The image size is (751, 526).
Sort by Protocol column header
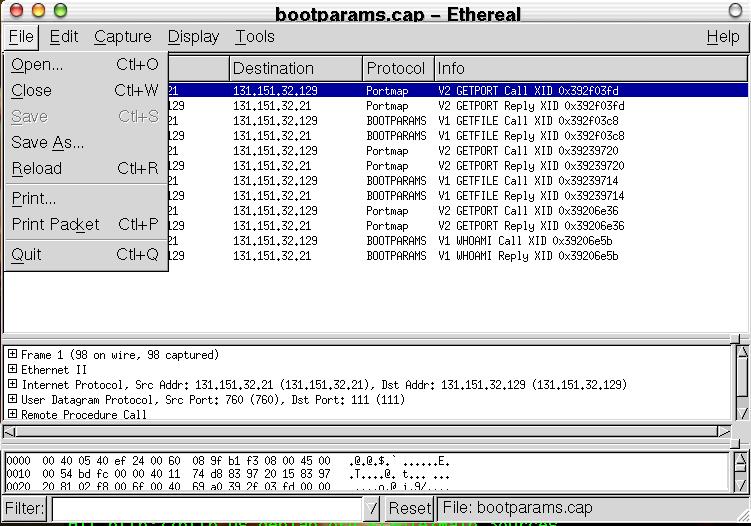click(398, 69)
